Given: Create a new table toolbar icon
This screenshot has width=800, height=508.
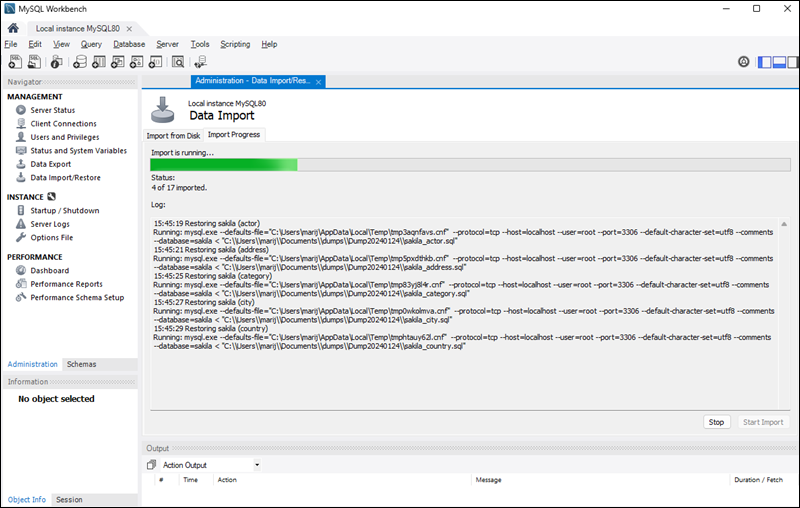Looking at the screenshot, I should (98, 62).
